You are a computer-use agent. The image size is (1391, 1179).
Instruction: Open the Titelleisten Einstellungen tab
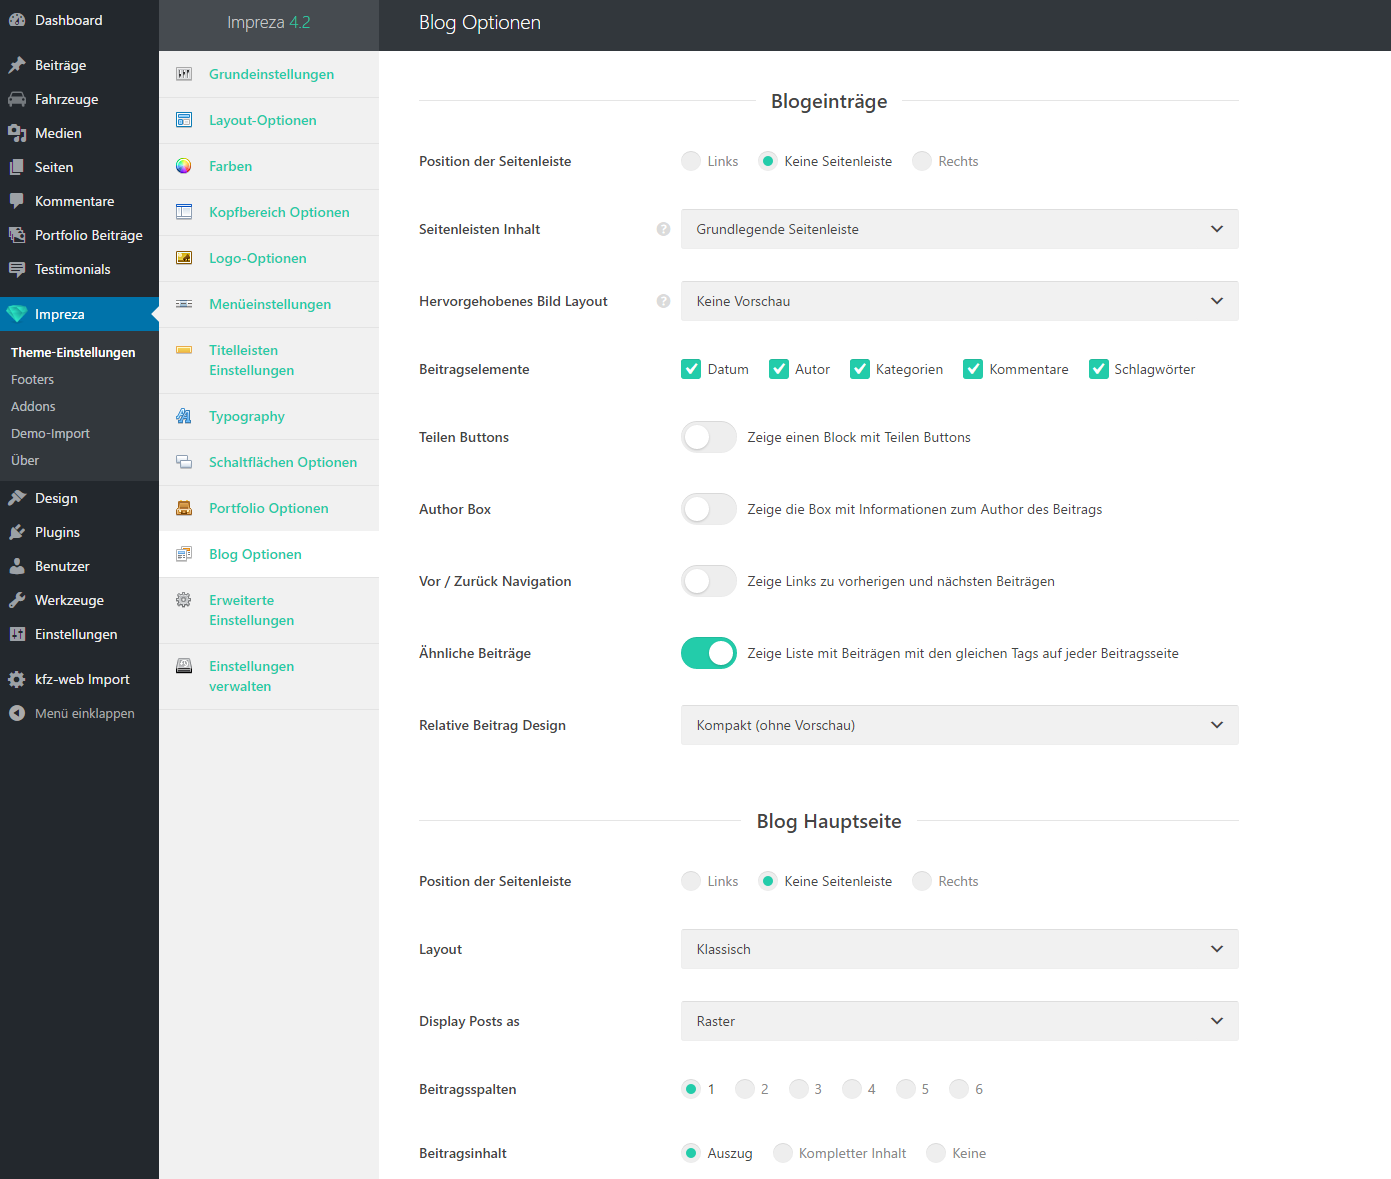pos(269,360)
